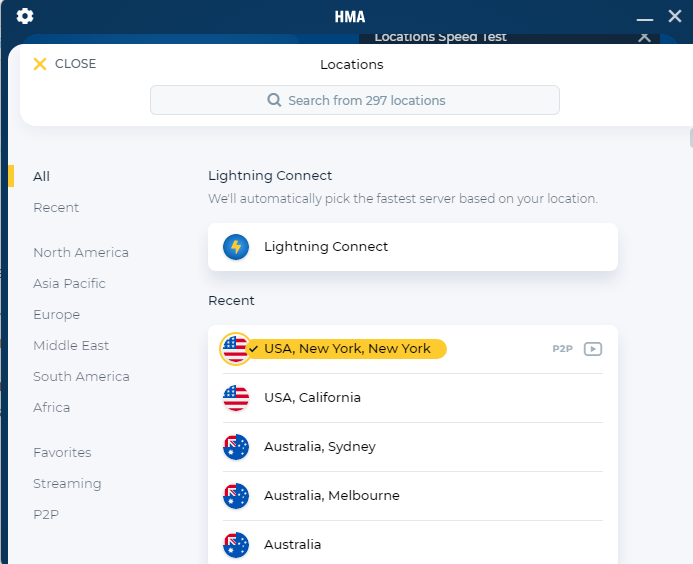Click the search magnifier icon

(274, 100)
